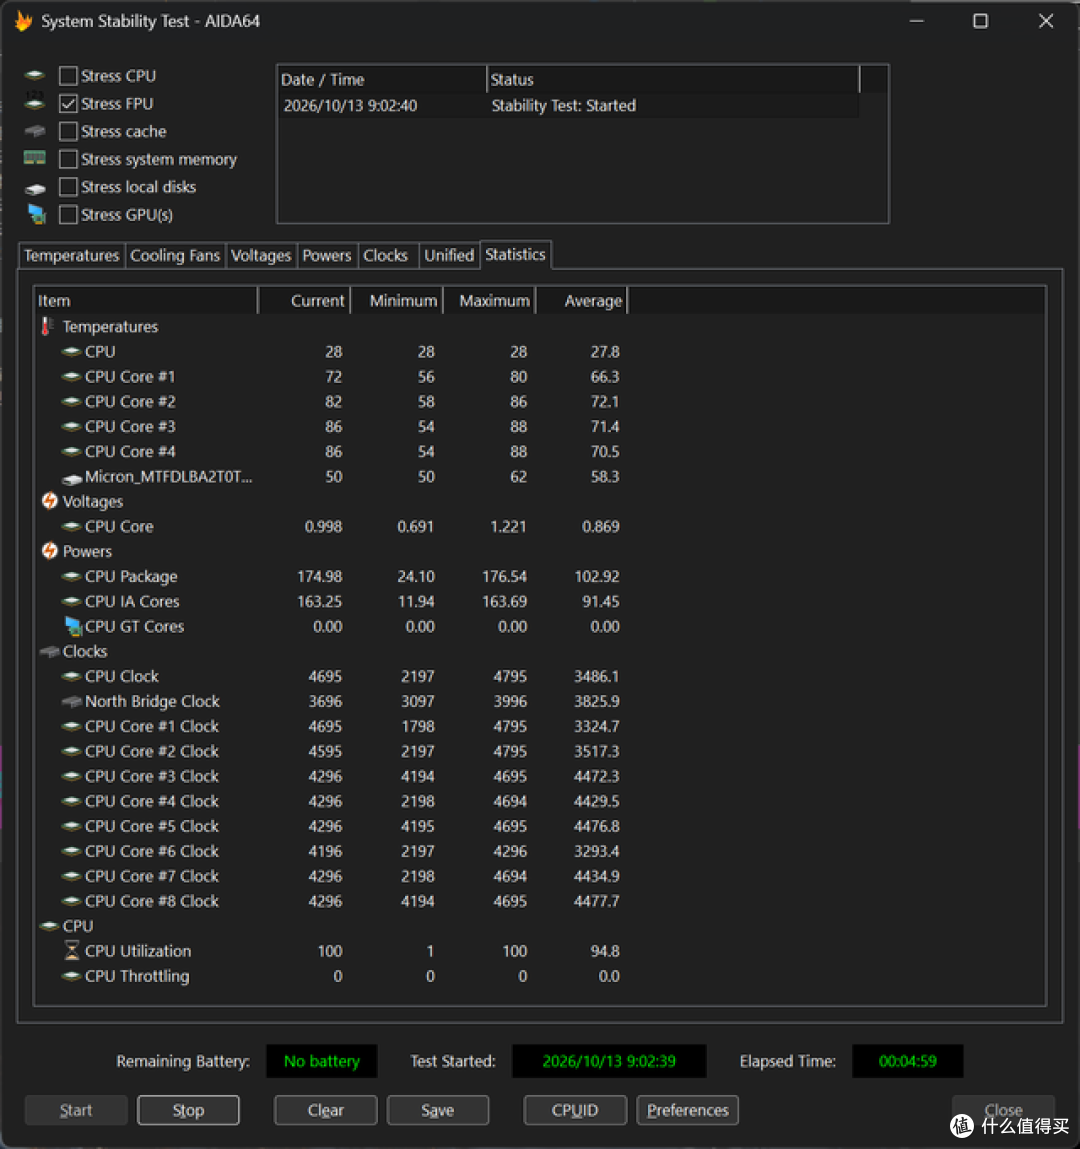Screen dimensions: 1080x1149
Task: Click the chip icon beside Stress cache
Action: coord(34,131)
